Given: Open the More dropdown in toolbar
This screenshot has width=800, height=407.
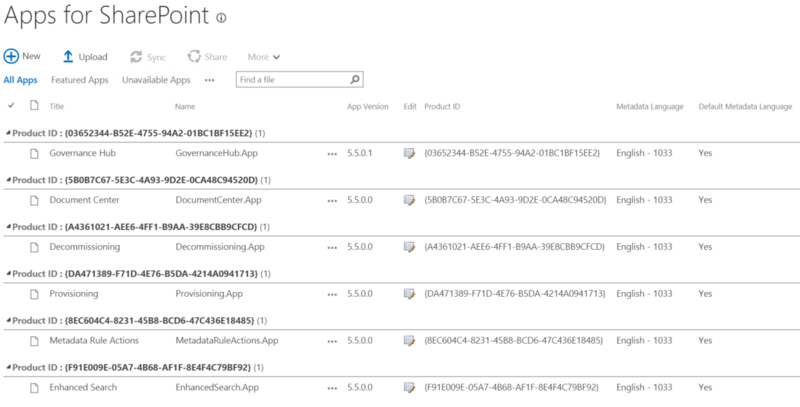Looking at the screenshot, I should 264,57.
